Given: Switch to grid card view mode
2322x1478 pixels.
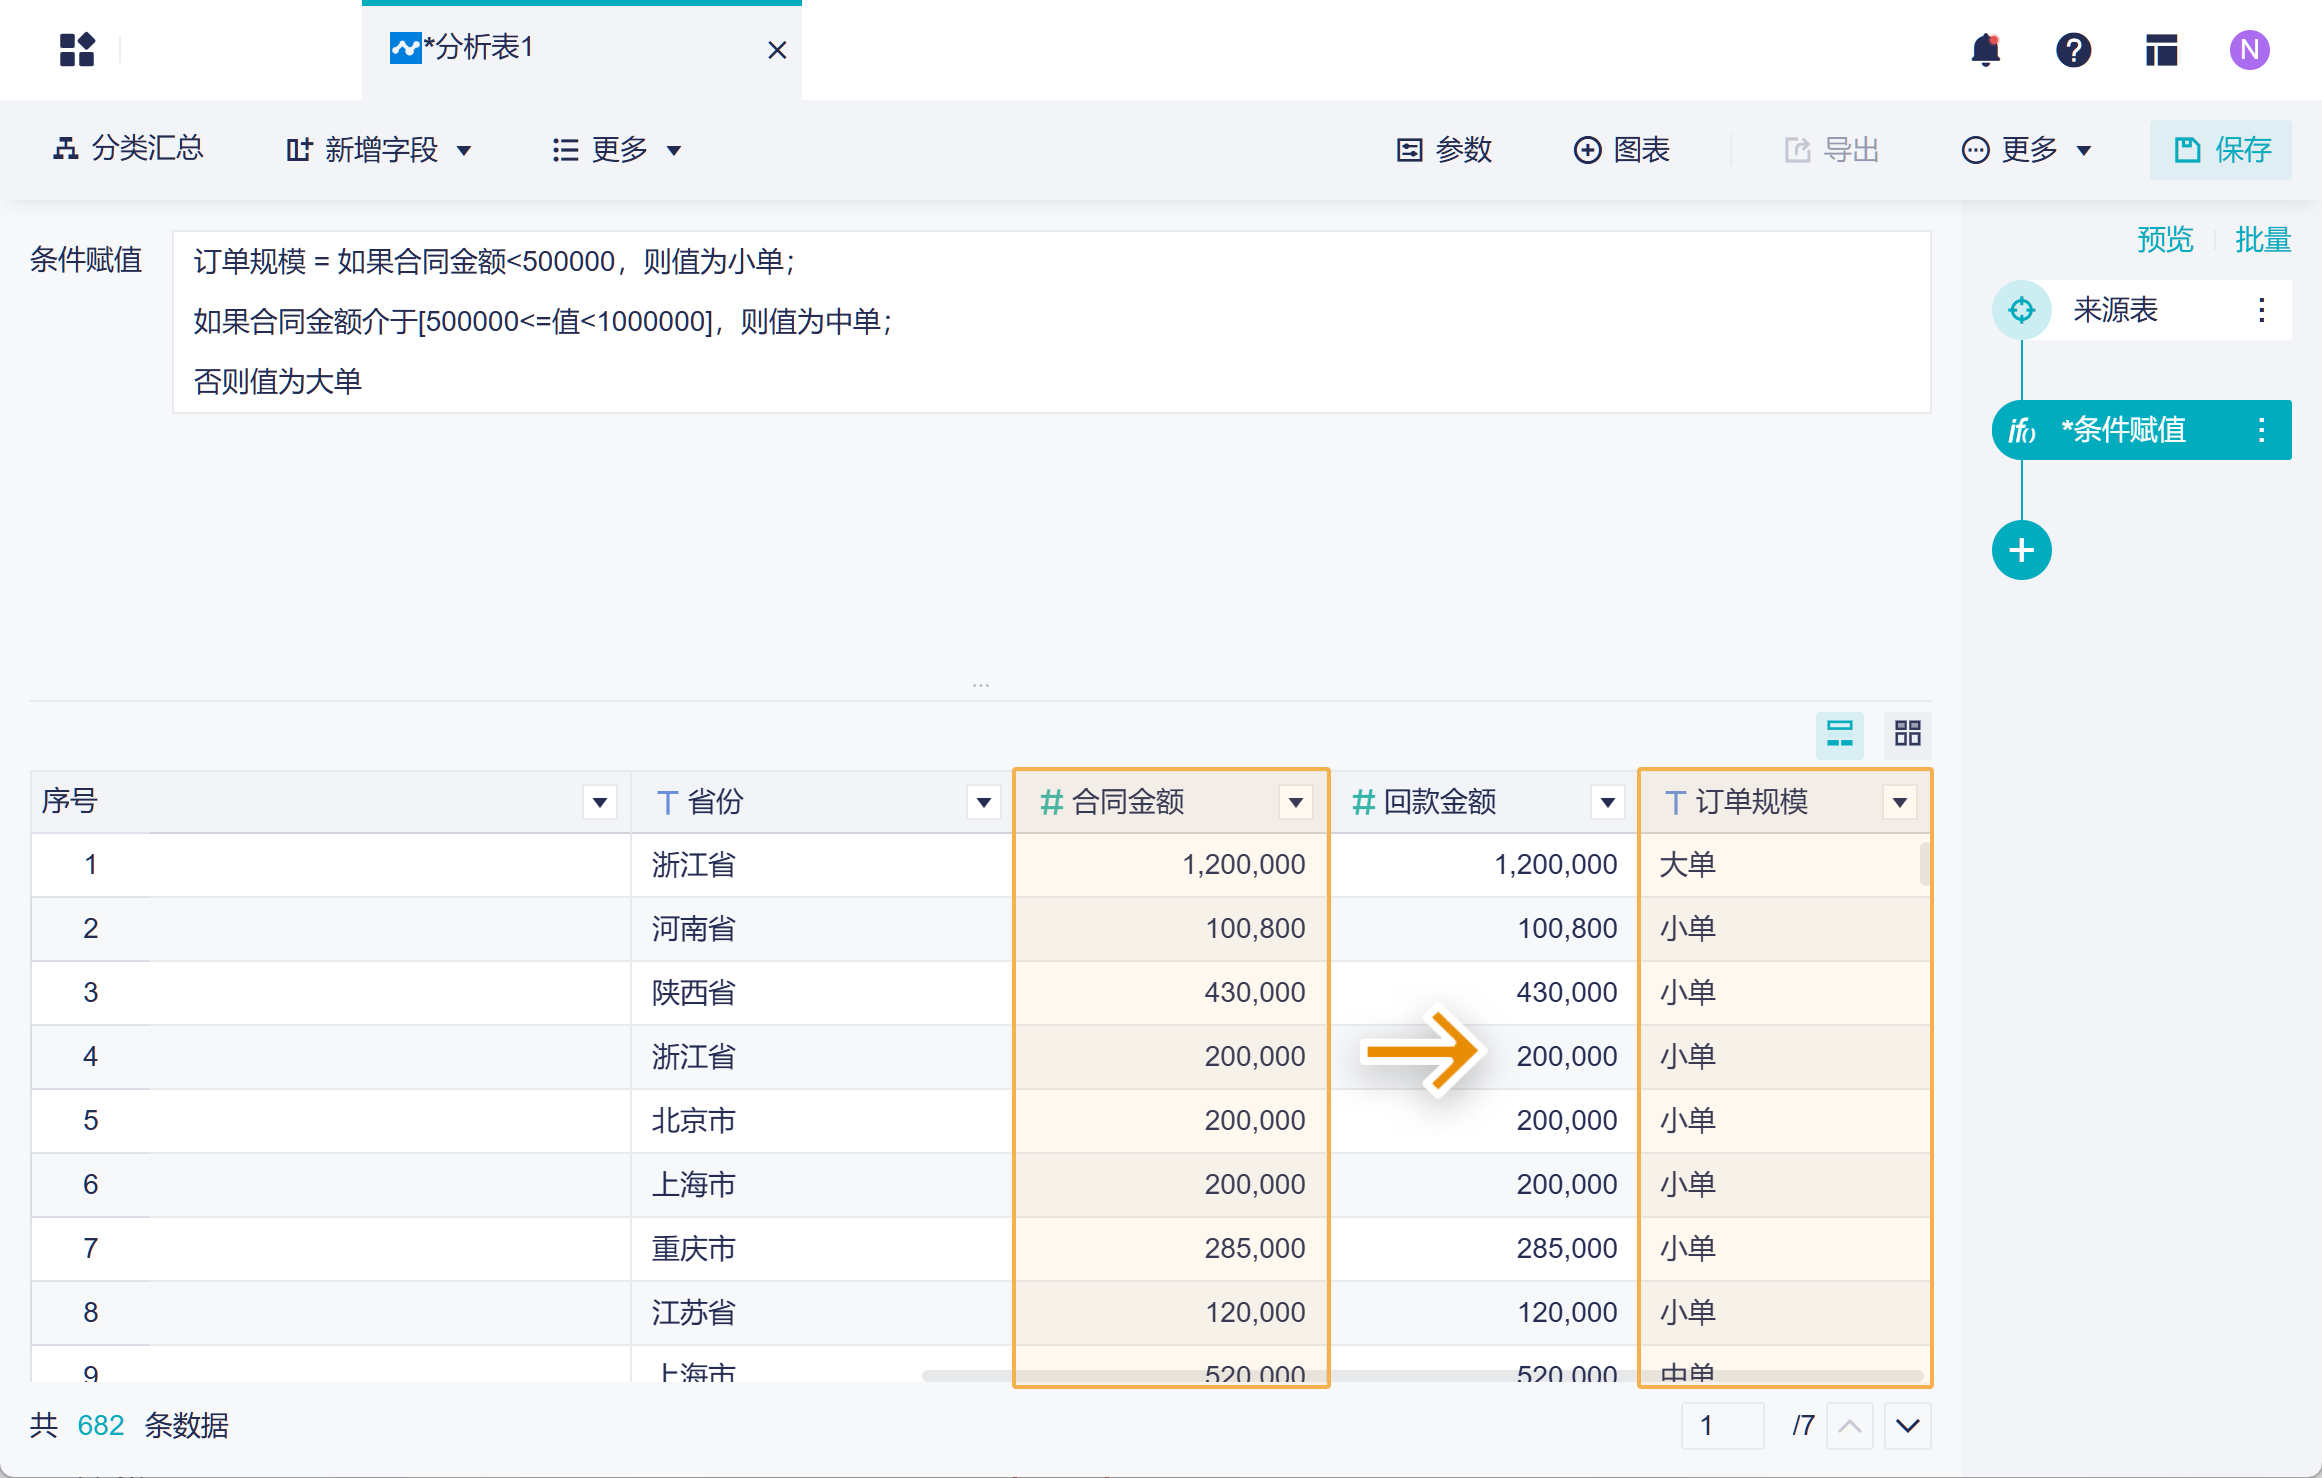Looking at the screenshot, I should (1907, 734).
